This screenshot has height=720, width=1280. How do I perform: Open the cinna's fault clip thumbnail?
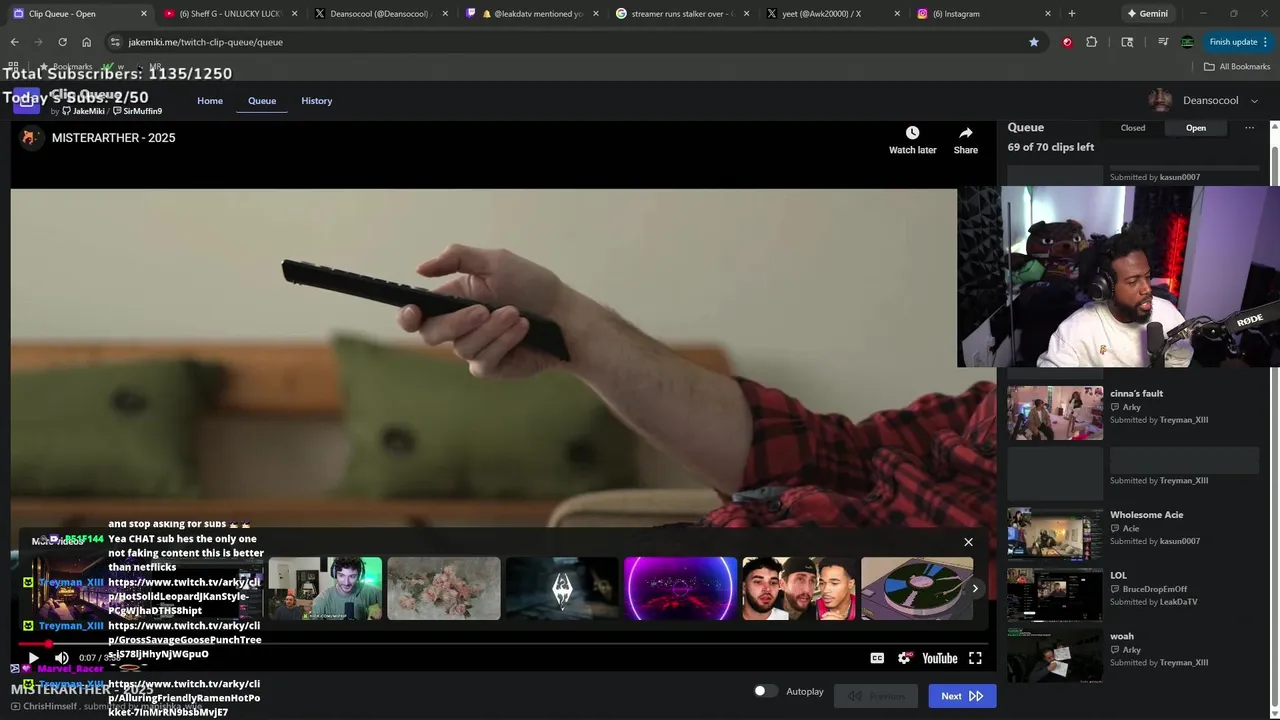[1055, 413]
